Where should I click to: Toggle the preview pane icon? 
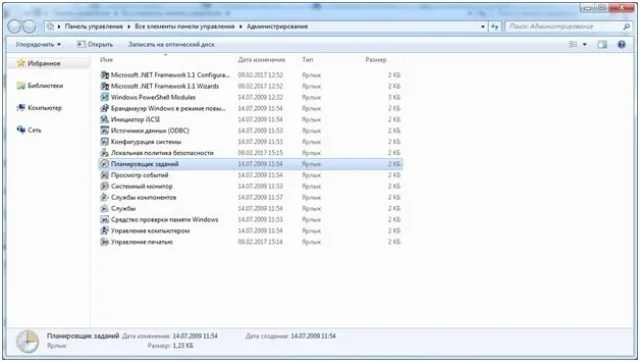pyautogui.click(x=602, y=44)
